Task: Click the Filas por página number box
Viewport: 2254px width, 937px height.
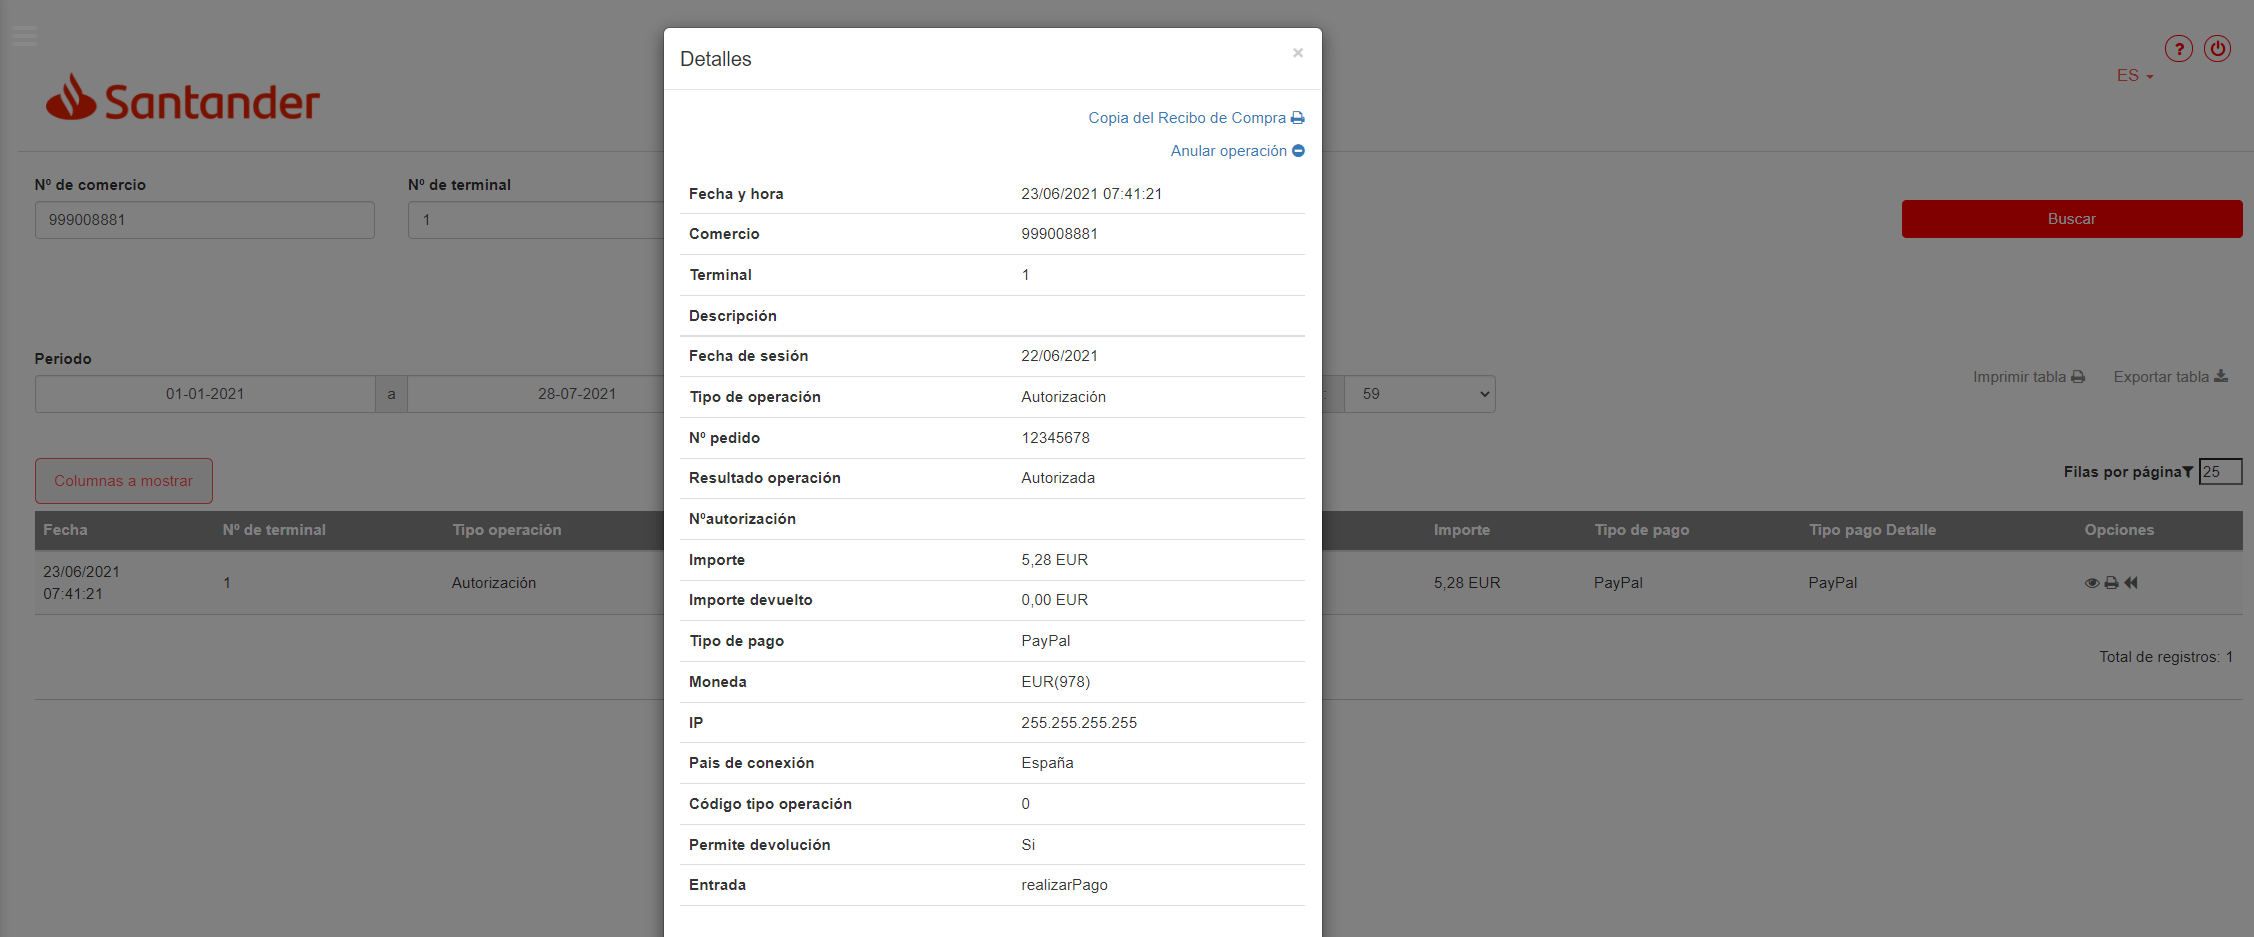Action: [2219, 472]
